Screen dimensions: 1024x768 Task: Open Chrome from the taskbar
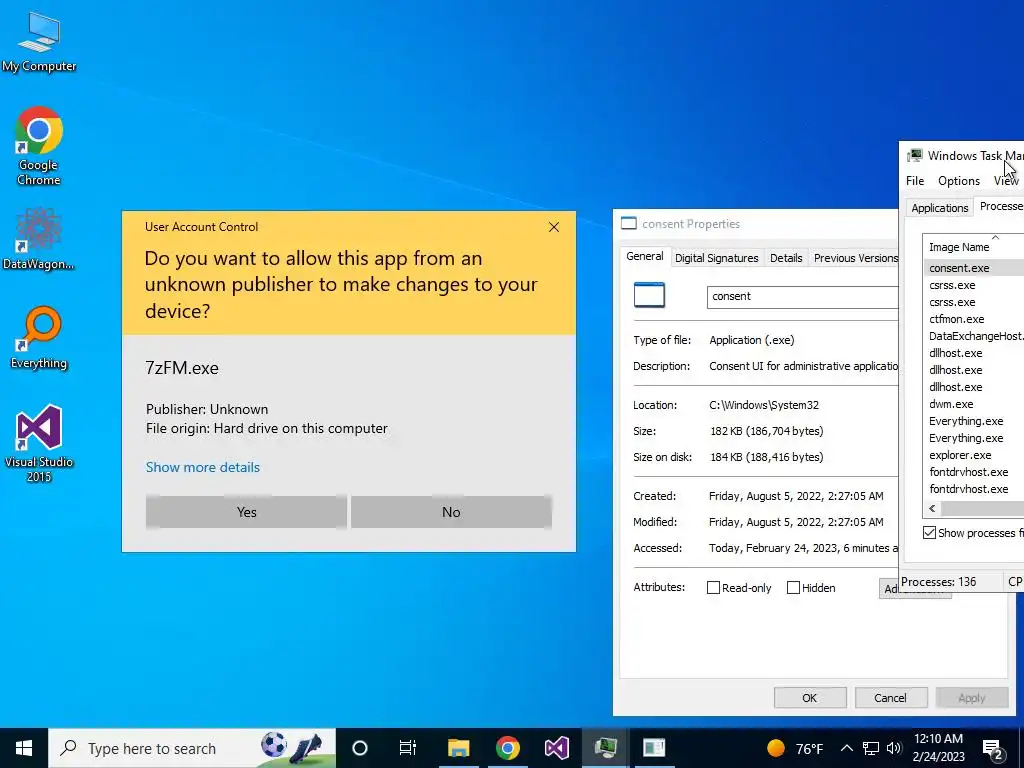click(x=507, y=748)
